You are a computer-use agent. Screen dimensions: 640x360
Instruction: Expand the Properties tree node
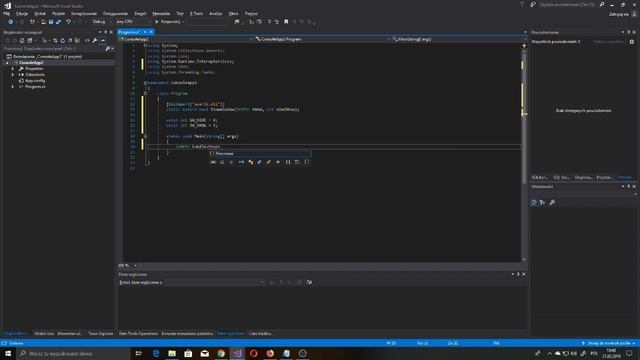click(13, 69)
